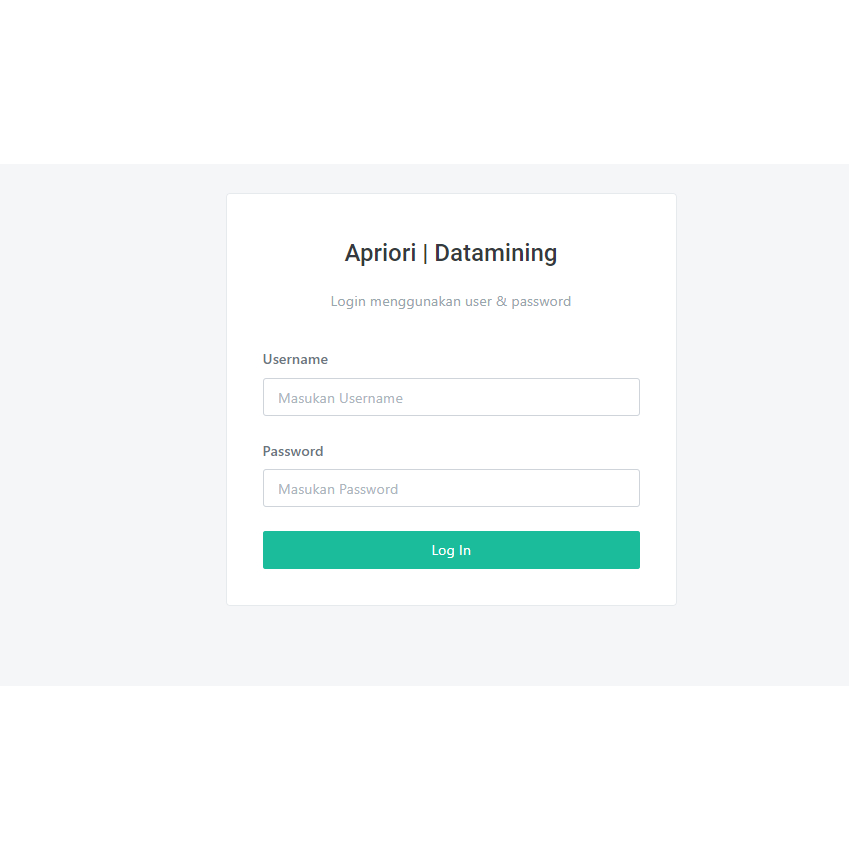Click the Masukan Password placeholder text
Screen dimensions: 849x849
338,489
